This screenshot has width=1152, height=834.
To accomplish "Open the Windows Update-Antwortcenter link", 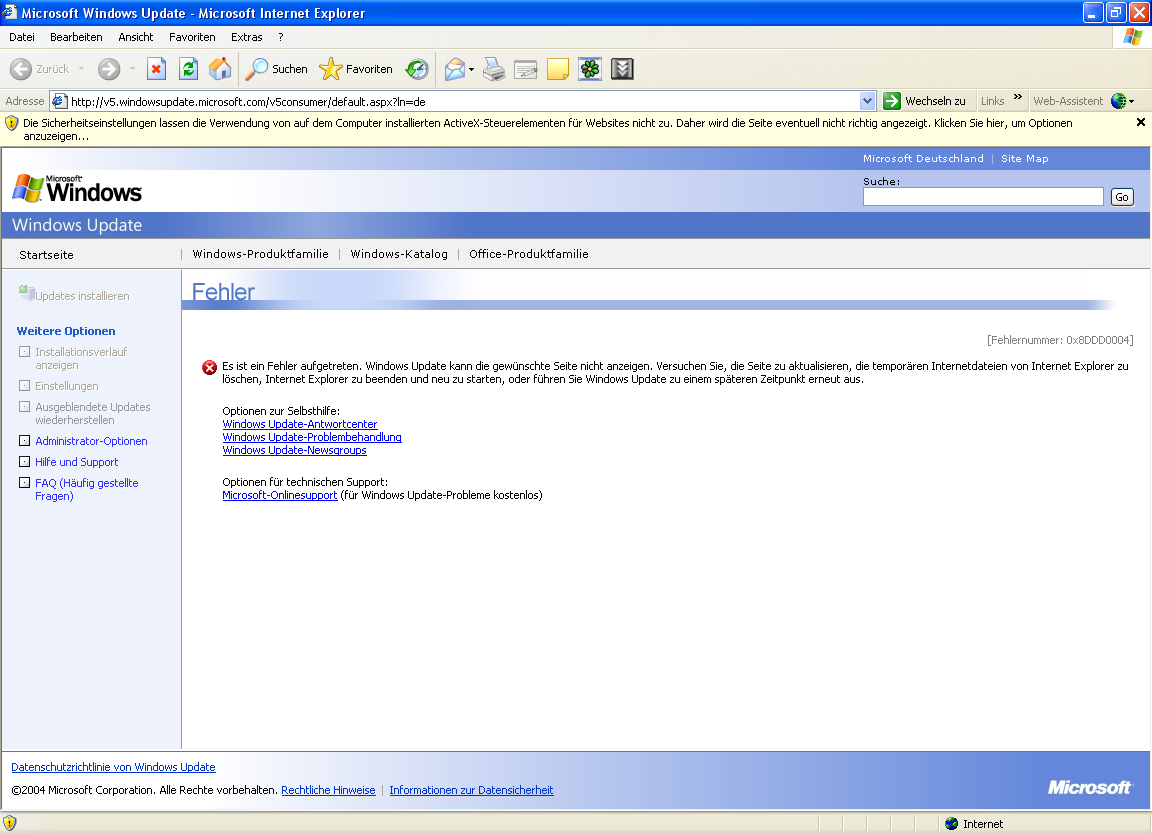I will click(300, 424).
